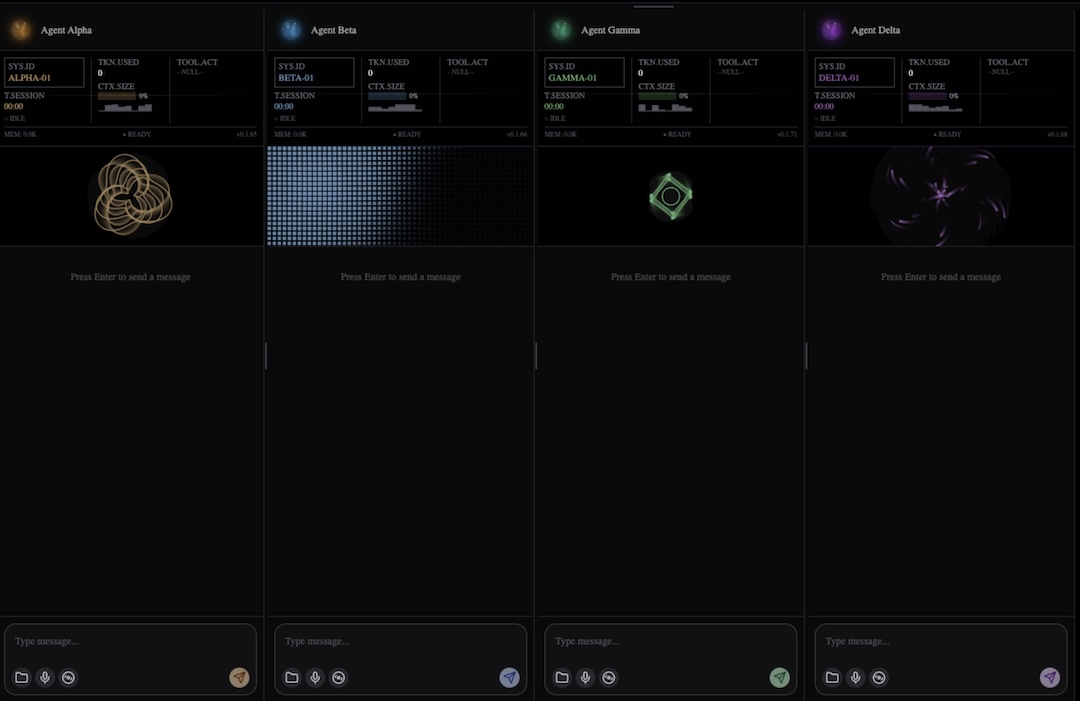Click the camera icon in Agent Gamma's input bar
The image size is (1080, 701).
(609, 677)
